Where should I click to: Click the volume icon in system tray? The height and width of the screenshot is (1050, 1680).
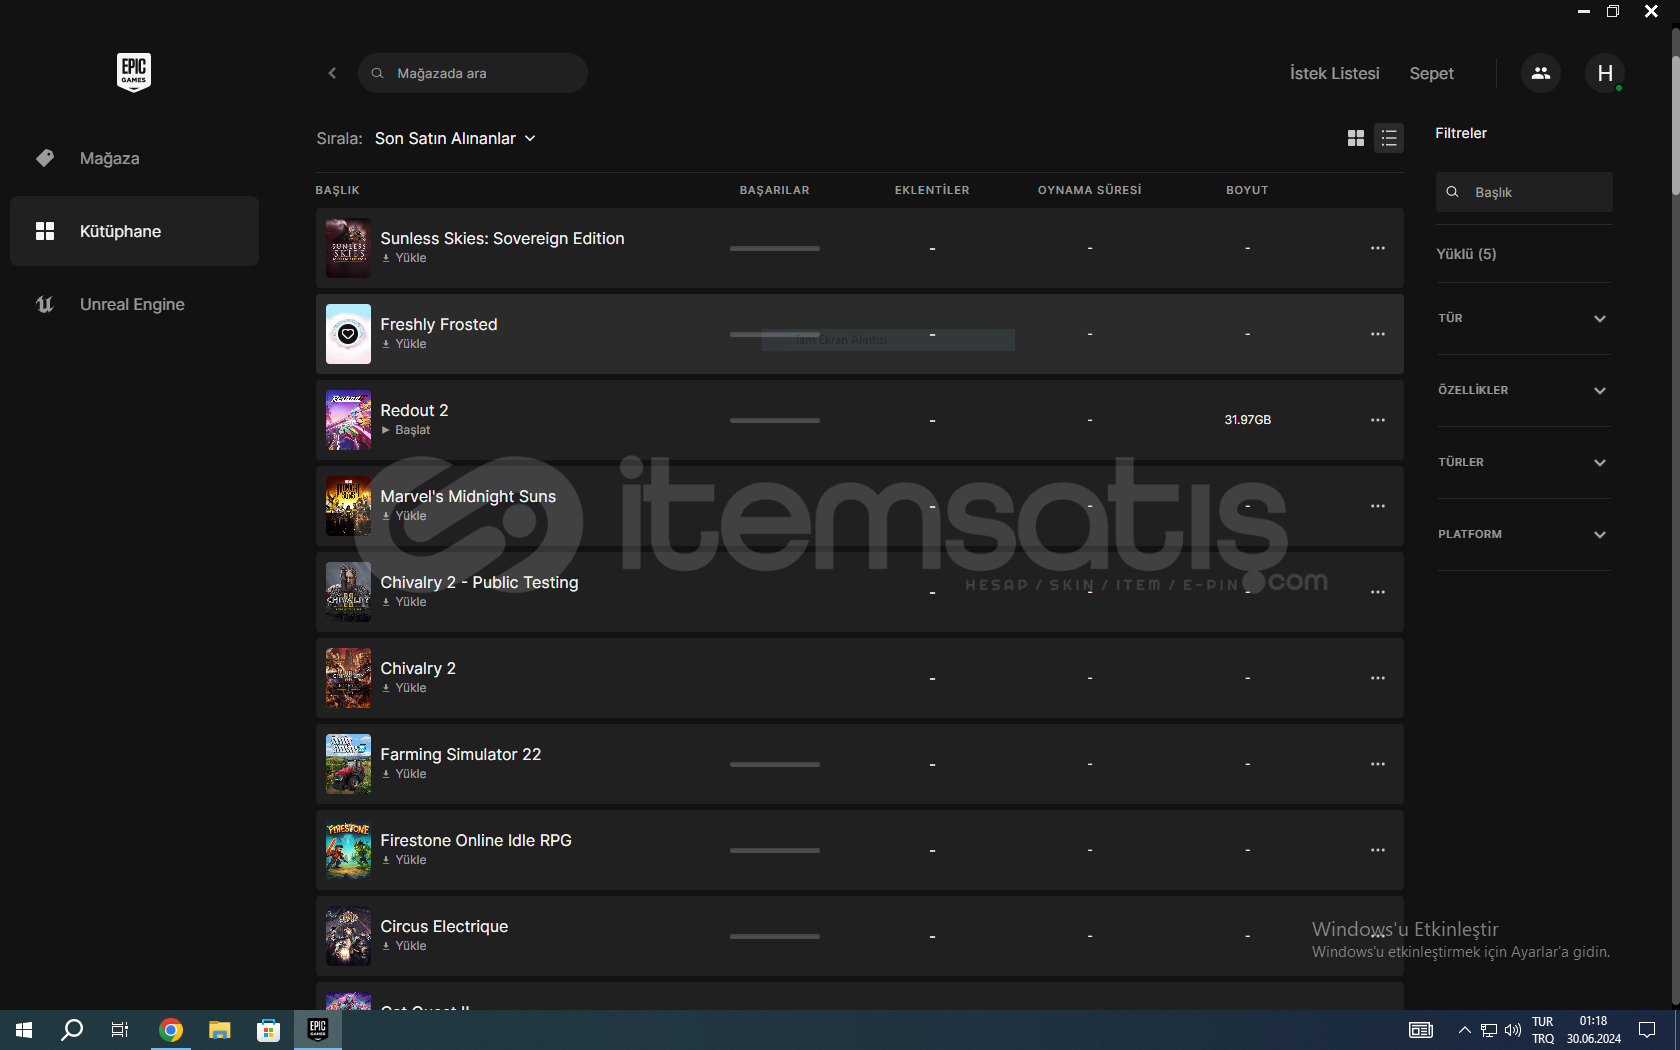tap(1512, 1030)
